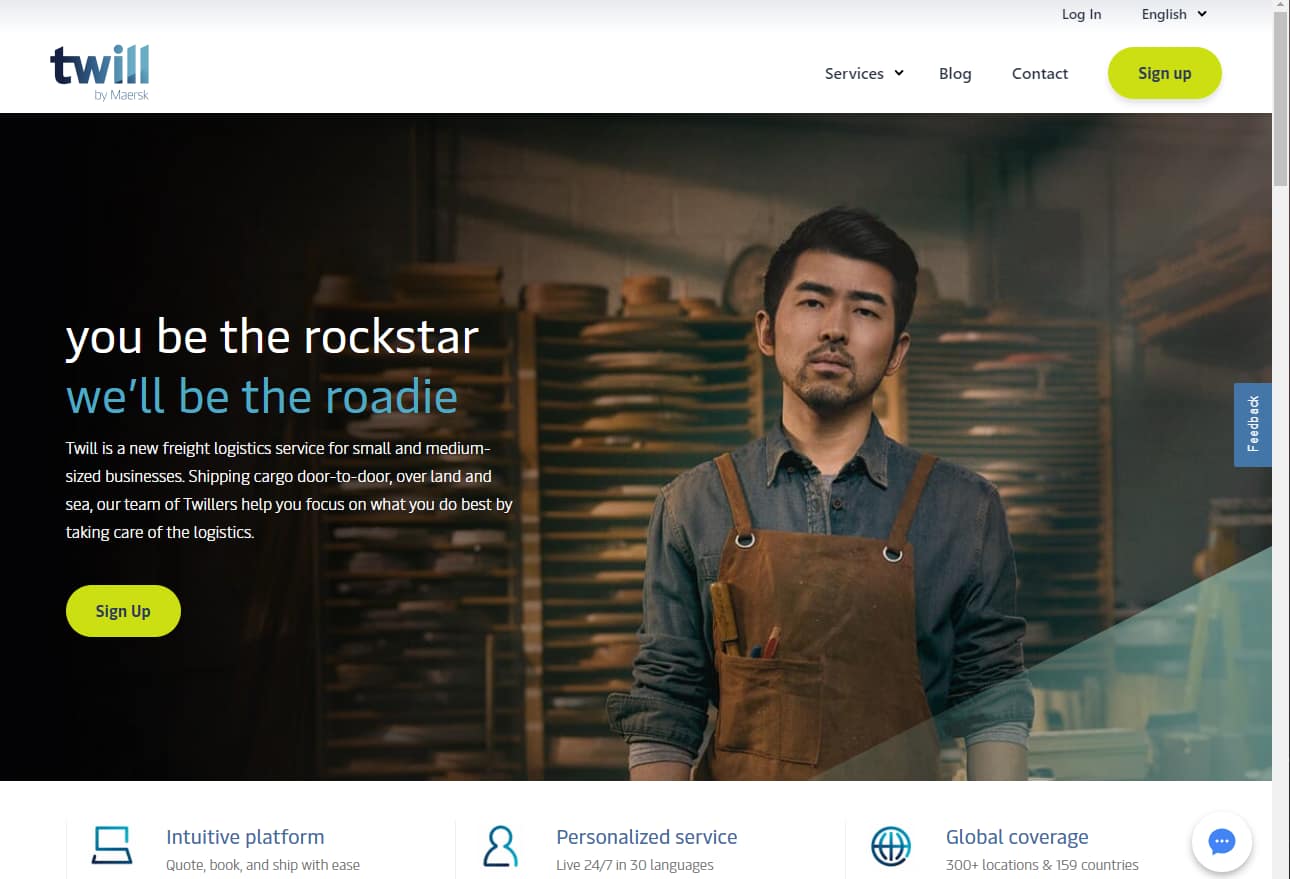Image resolution: width=1290 pixels, height=879 pixels.
Task: Open the Contact menu item
Action: pyautogui.click(x=1039, y=73)
